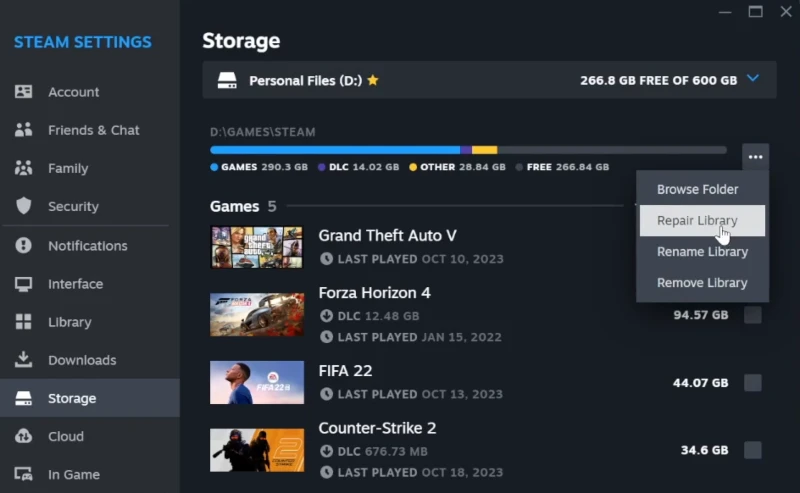Click clock icon next to GTA V last played
This screenshot has height=493, width=800.
click(327, 259)
